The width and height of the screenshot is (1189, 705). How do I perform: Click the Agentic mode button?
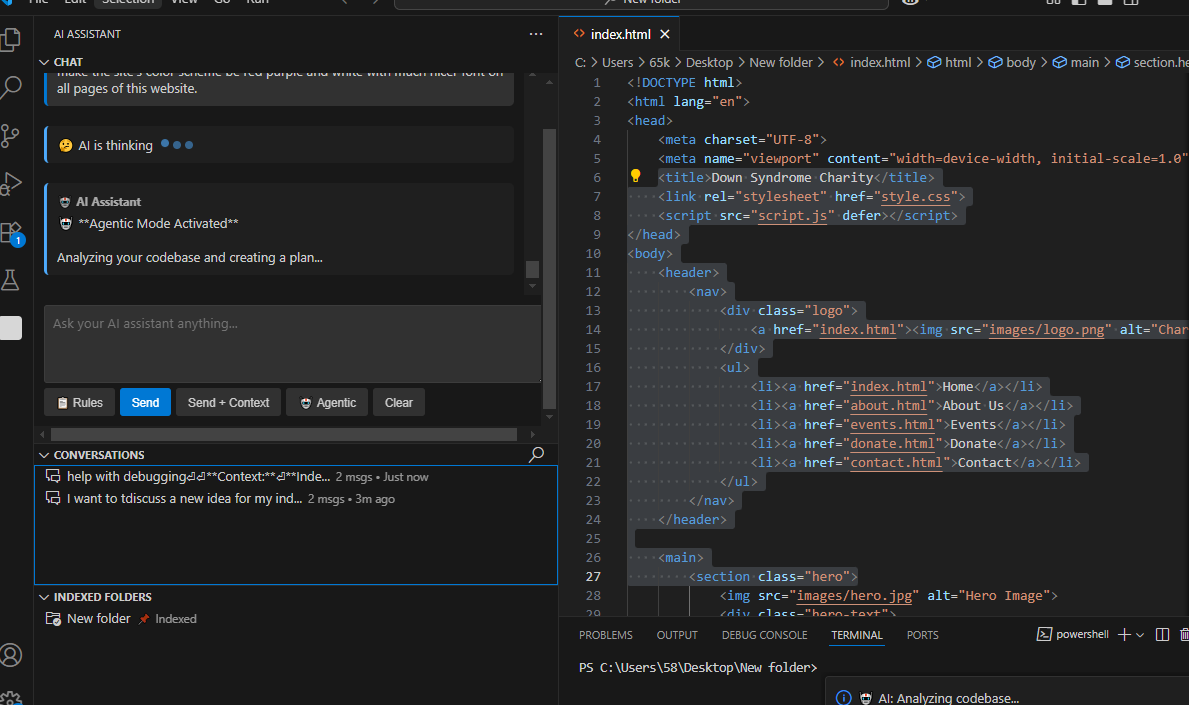[x=327, y=402]
